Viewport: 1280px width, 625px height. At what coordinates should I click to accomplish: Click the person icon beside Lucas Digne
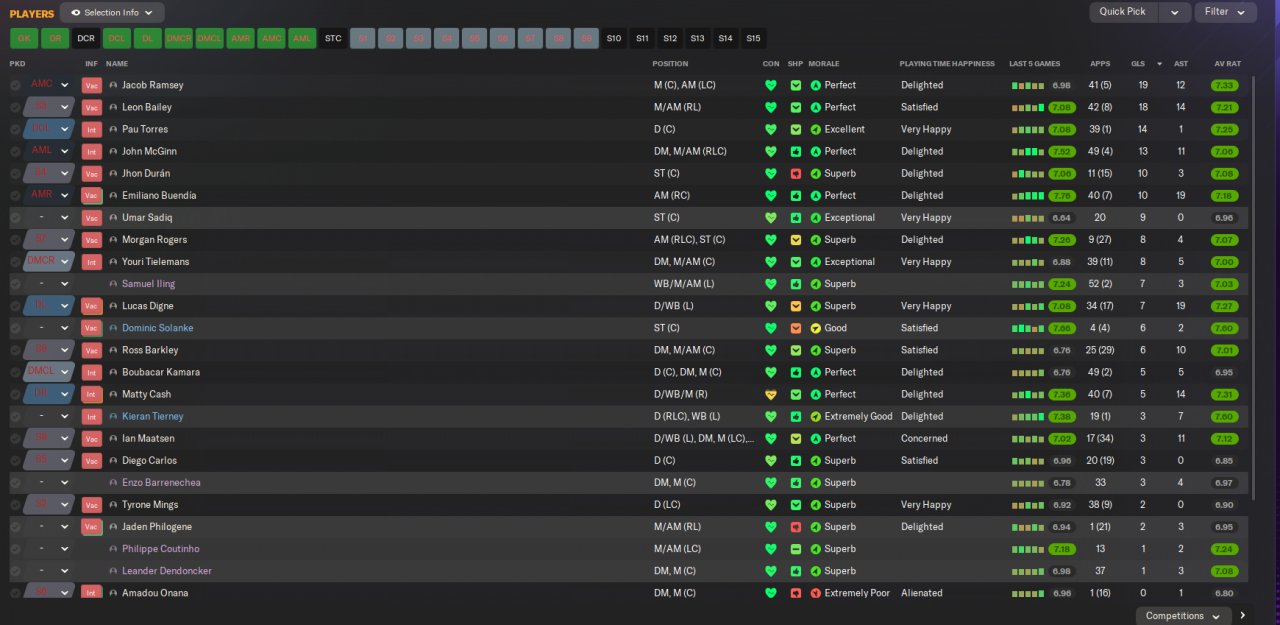pos(113,306)
